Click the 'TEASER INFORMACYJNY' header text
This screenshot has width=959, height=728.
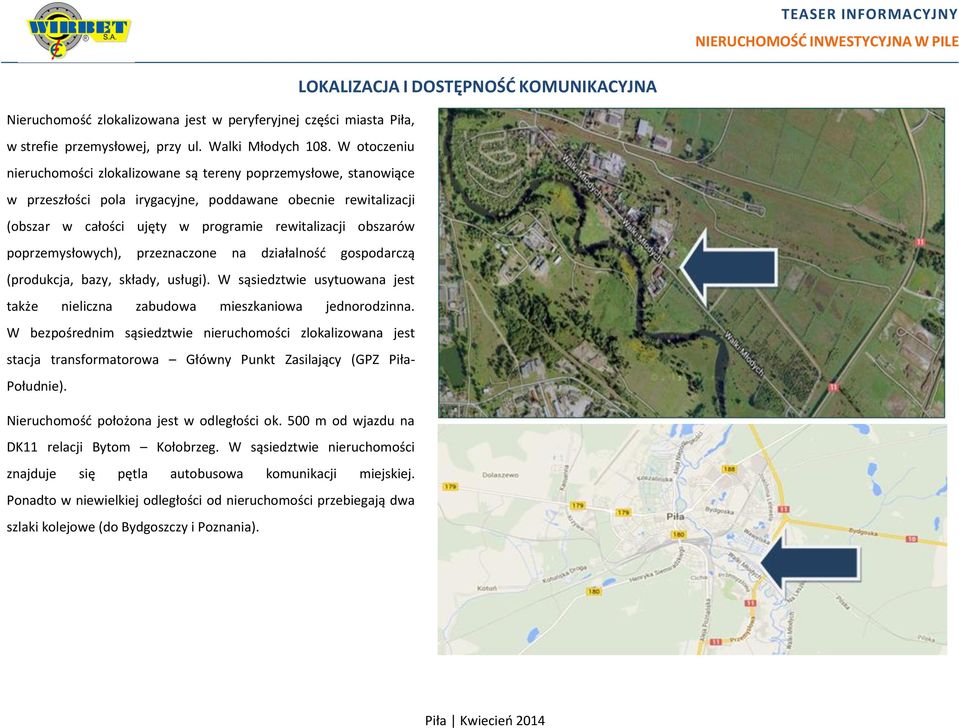(x=870, y=14)
